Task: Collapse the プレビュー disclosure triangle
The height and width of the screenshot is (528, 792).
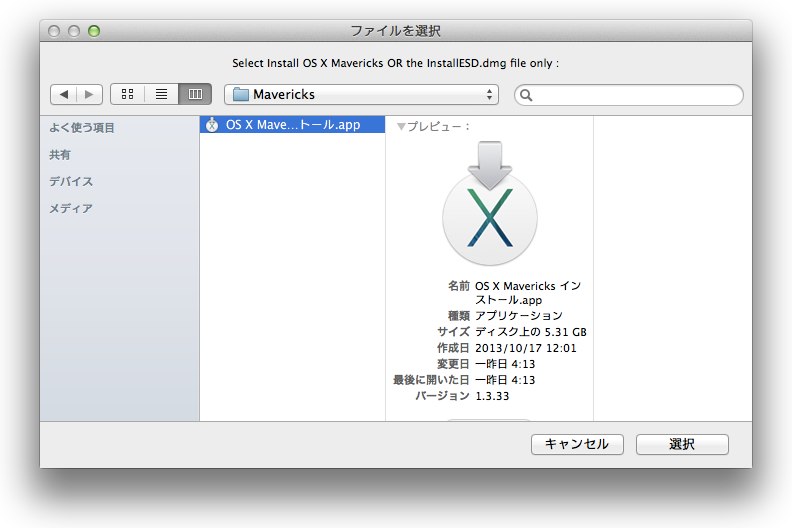Action: pos(401,126)
